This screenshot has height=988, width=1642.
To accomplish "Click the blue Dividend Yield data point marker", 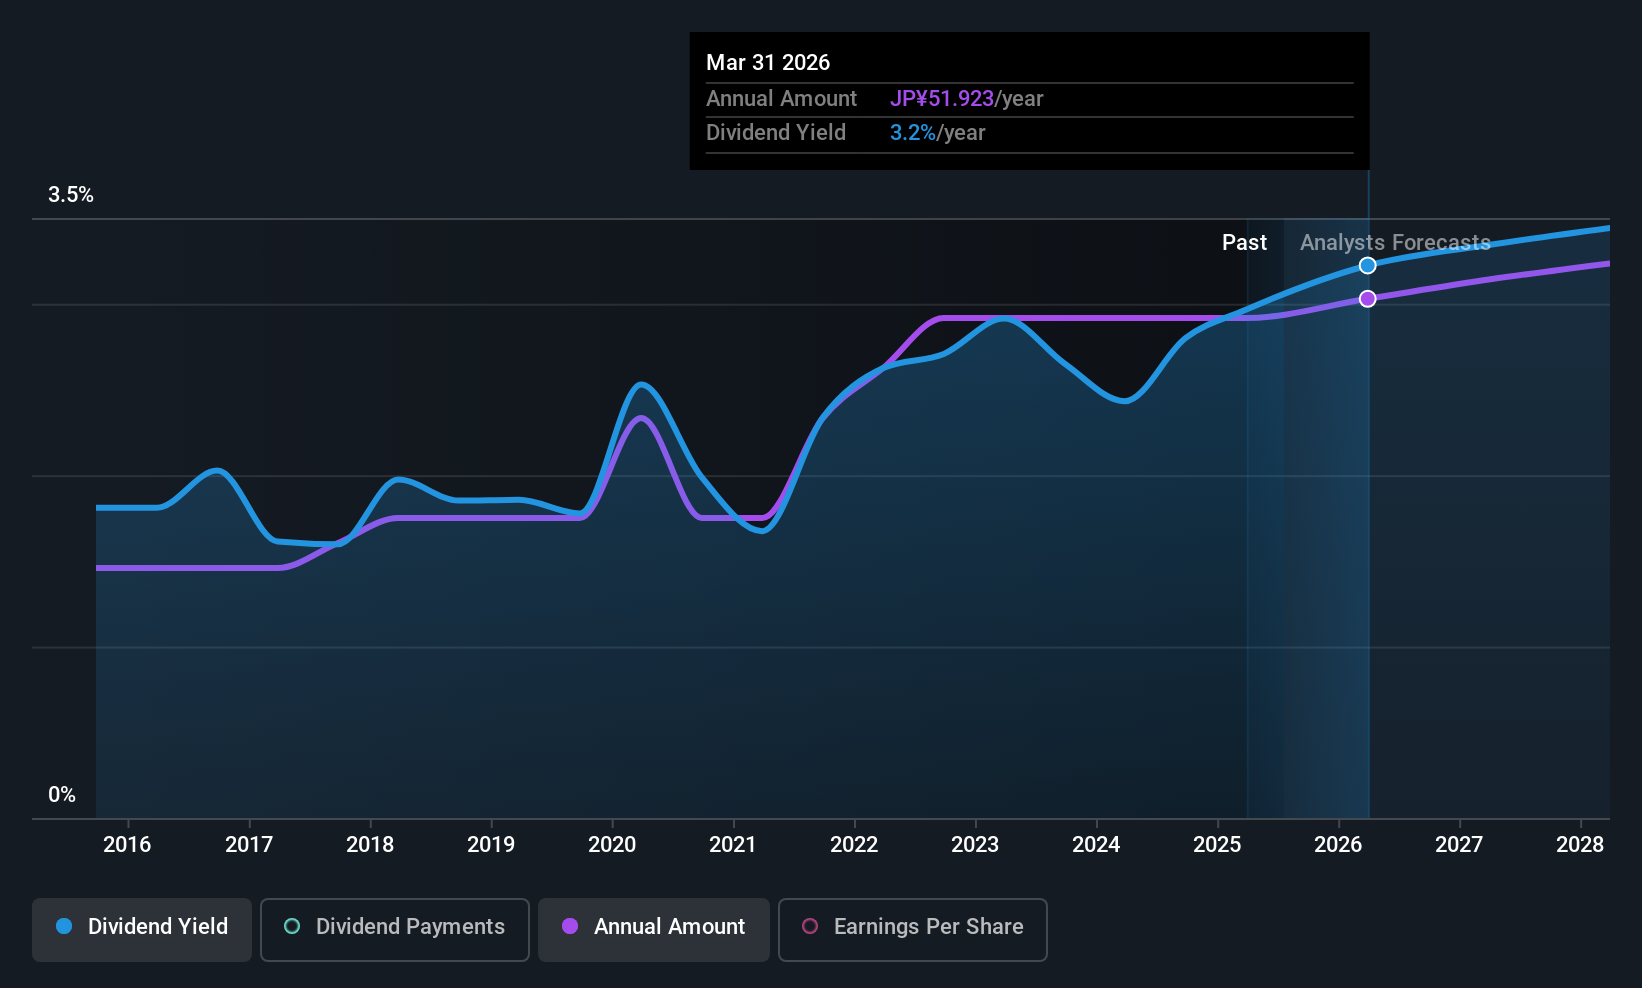I will pyautogui.click(x=1368, y=265).
